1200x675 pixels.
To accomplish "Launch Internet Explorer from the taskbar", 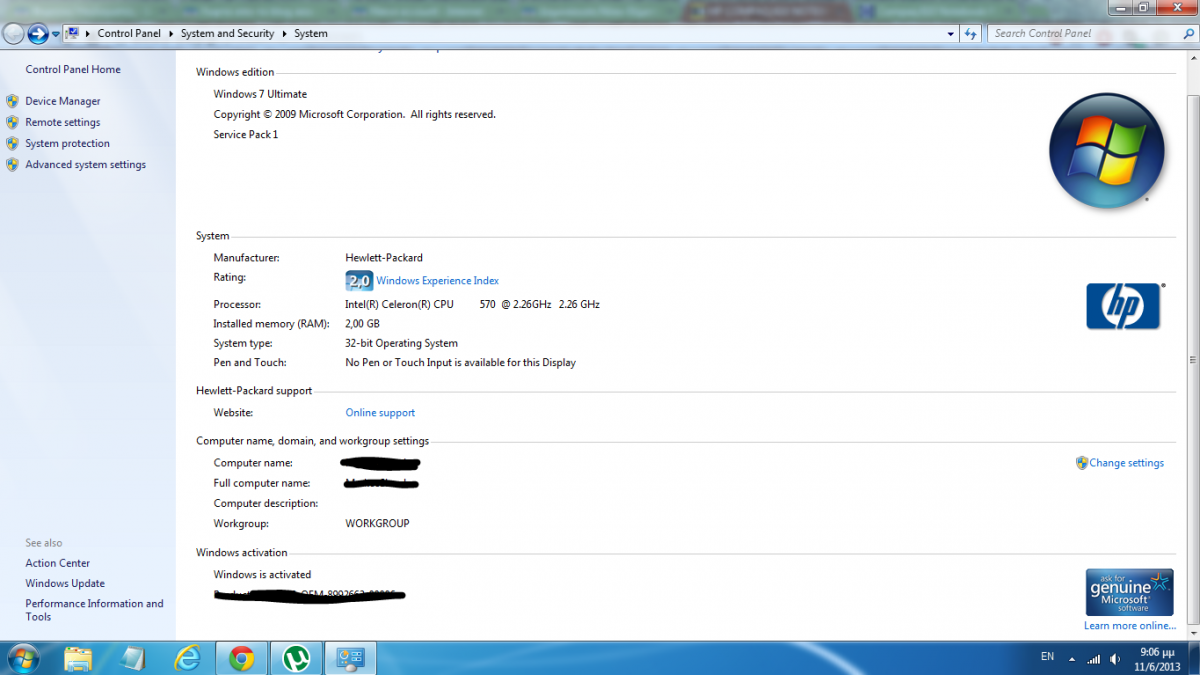I will point(187,658).
